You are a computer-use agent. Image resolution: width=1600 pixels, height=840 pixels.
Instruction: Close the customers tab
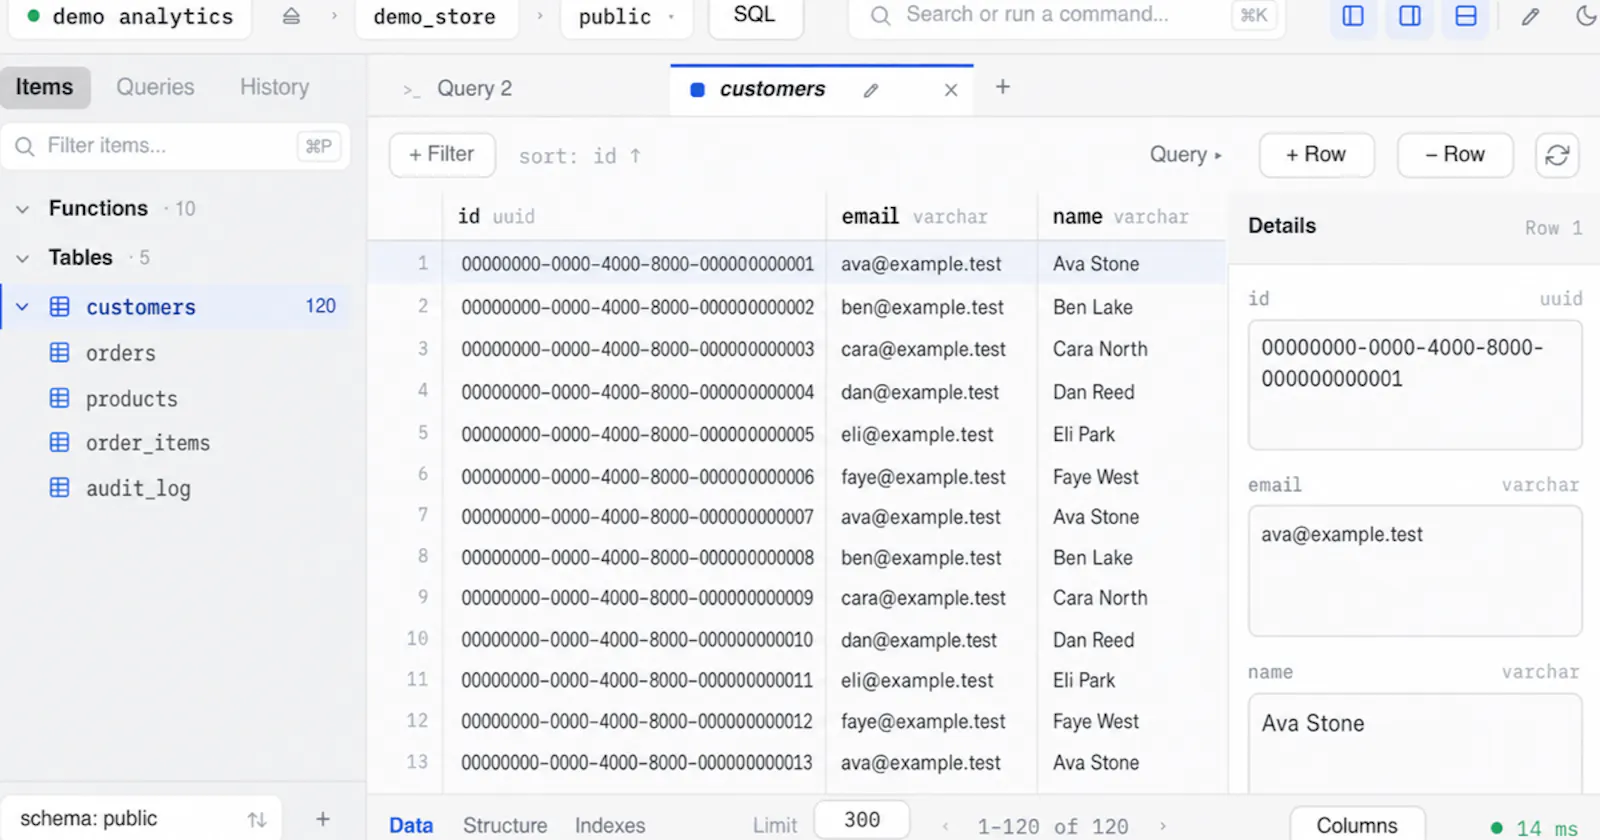point(951,90)
